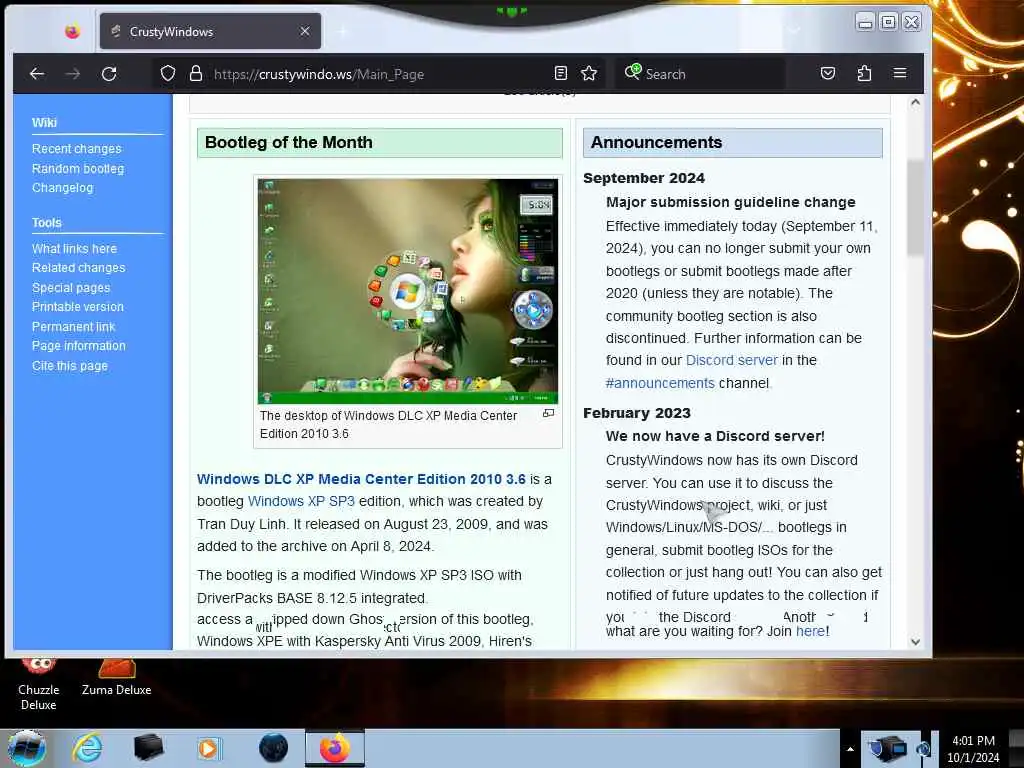Reload the current page
Image resolution: width=1024 pixels, height=768 pixels.
point(109,74)
